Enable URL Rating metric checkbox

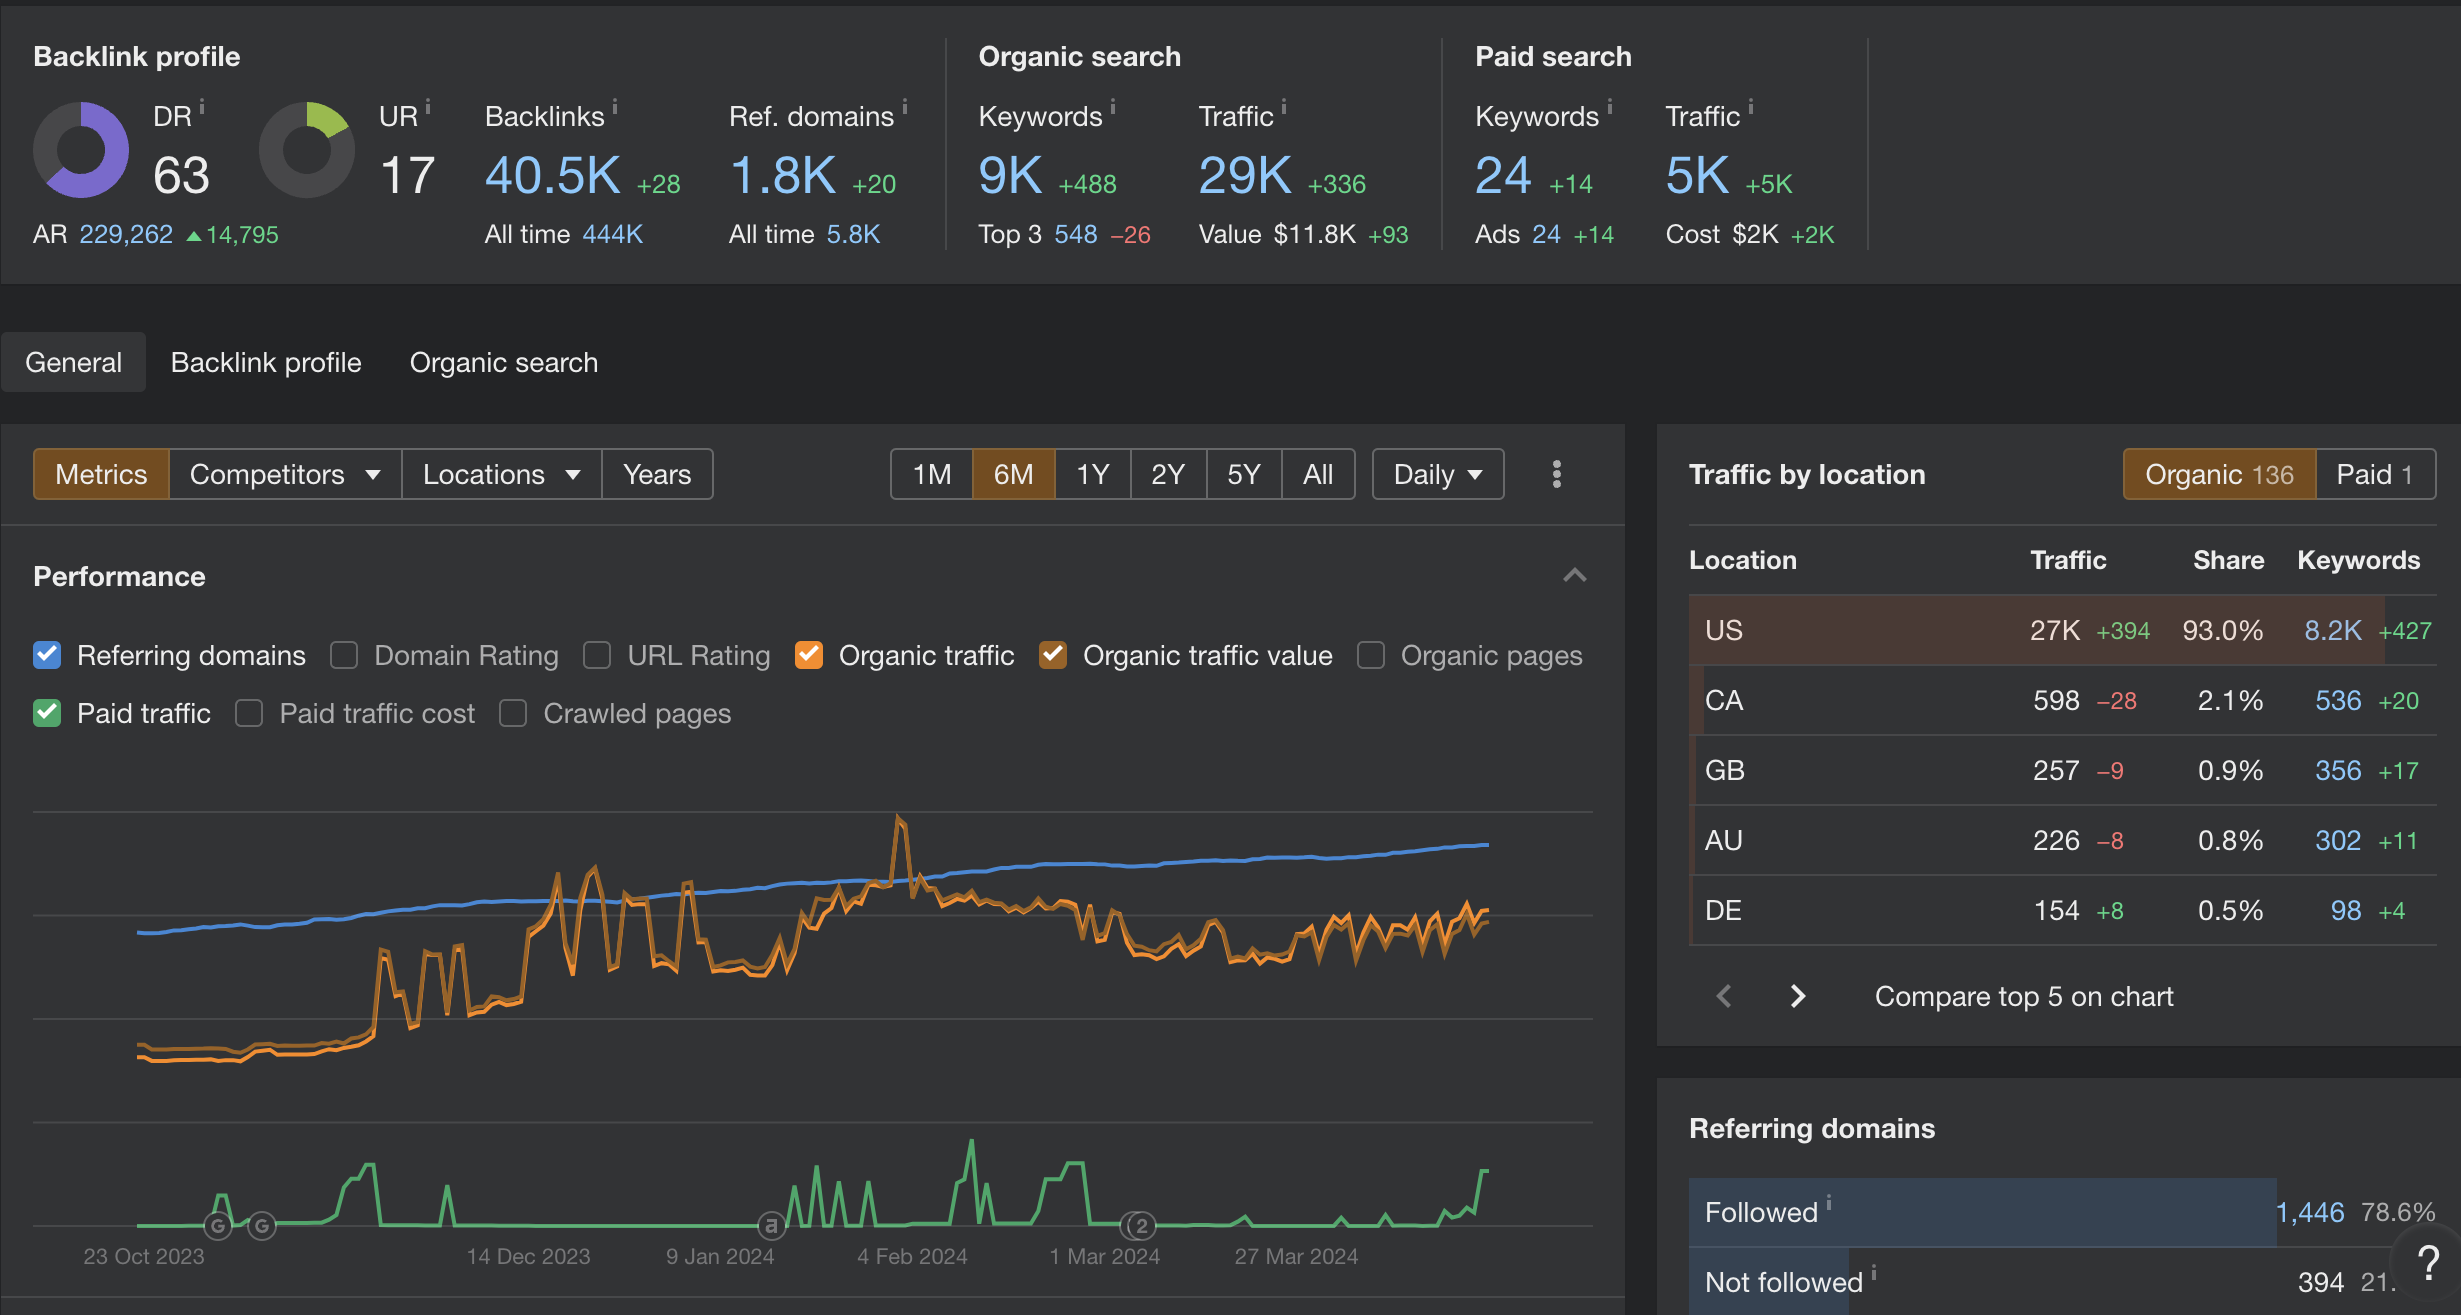597,655
